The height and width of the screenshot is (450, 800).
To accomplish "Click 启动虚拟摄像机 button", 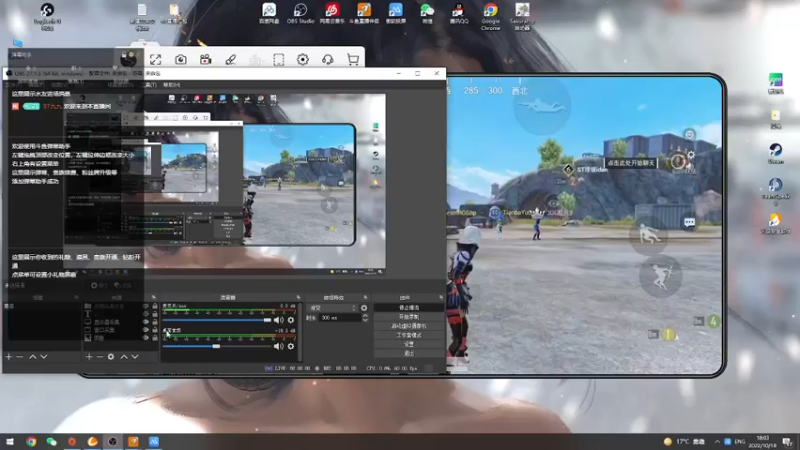I will [x=409, y=326].
